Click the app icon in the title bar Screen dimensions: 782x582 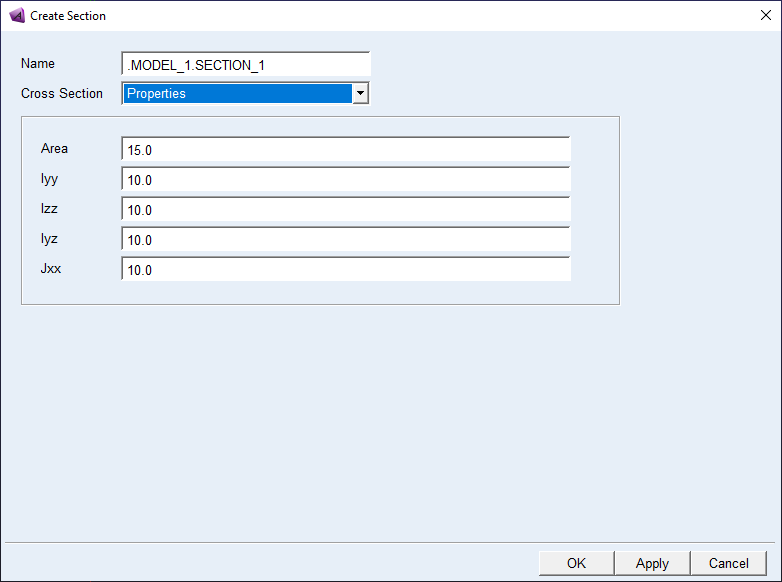click(16, 16)
